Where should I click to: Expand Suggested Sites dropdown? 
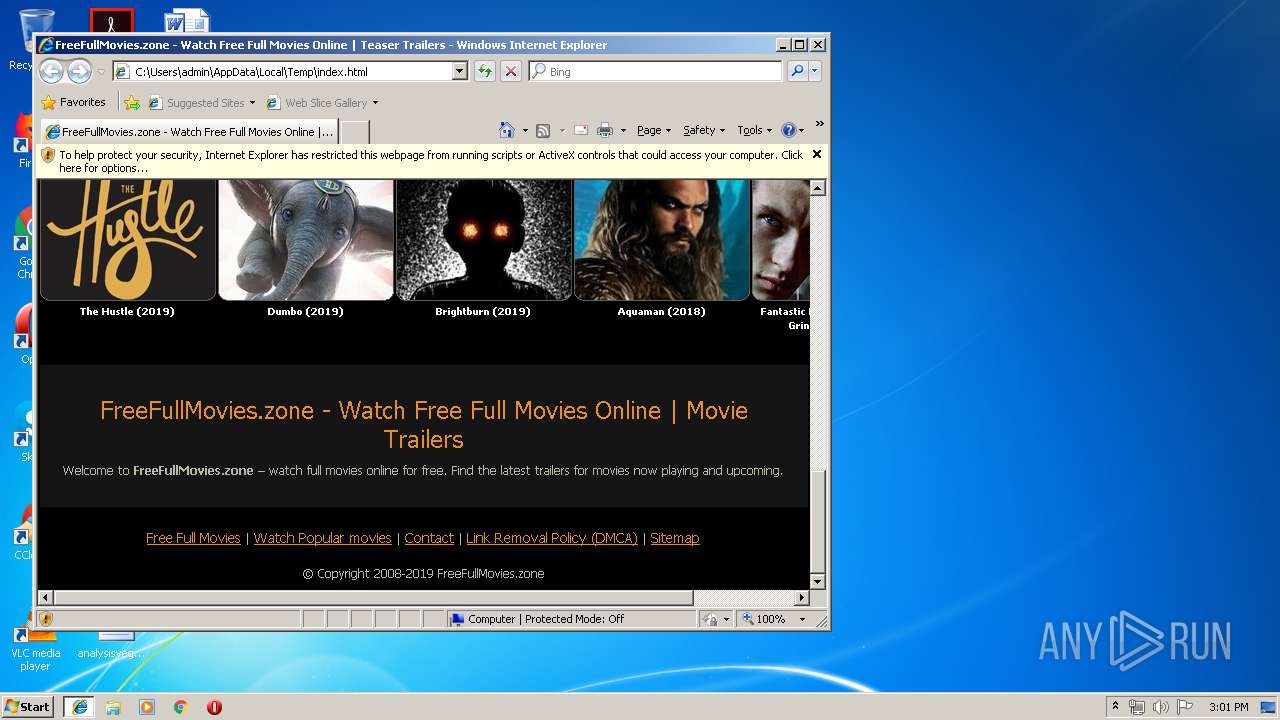pos(253,103)
